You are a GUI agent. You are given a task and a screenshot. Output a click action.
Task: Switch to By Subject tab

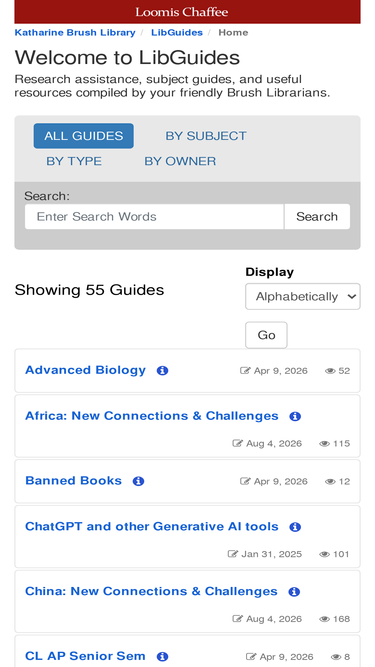pos(206,136)
